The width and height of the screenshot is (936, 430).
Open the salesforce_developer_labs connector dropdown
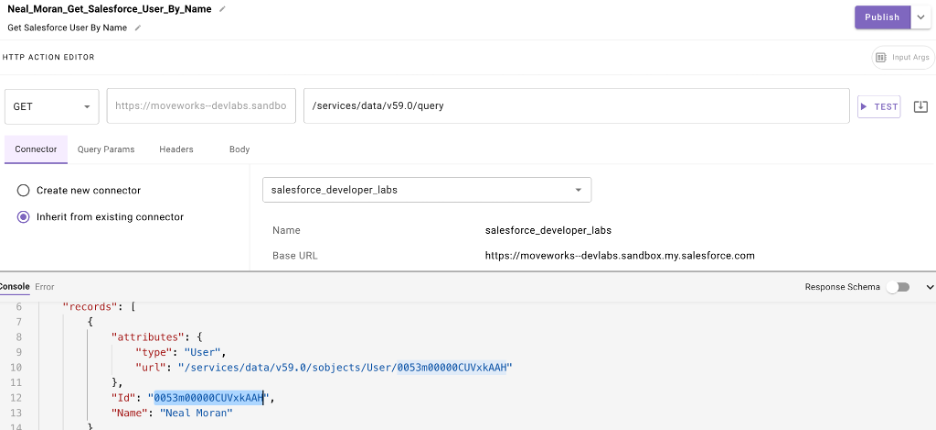427,190
